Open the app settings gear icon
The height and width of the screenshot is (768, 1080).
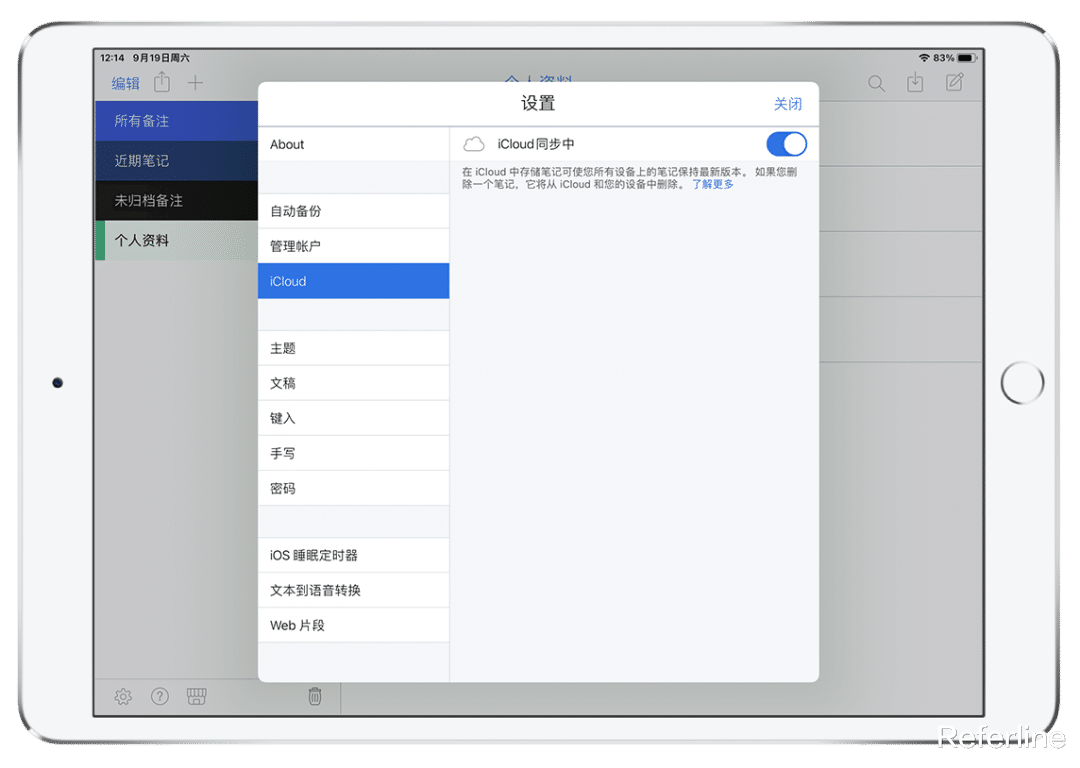coord(122,697)
